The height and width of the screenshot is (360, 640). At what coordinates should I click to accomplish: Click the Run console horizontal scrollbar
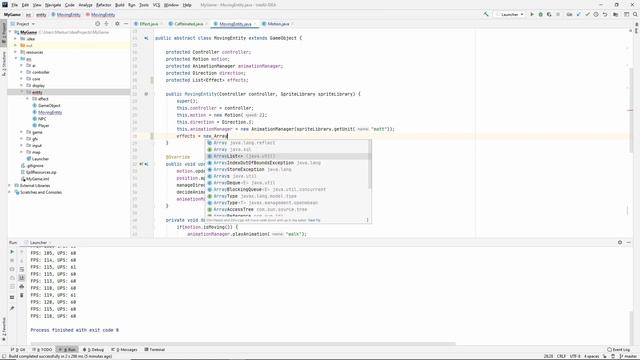point(243,344)
